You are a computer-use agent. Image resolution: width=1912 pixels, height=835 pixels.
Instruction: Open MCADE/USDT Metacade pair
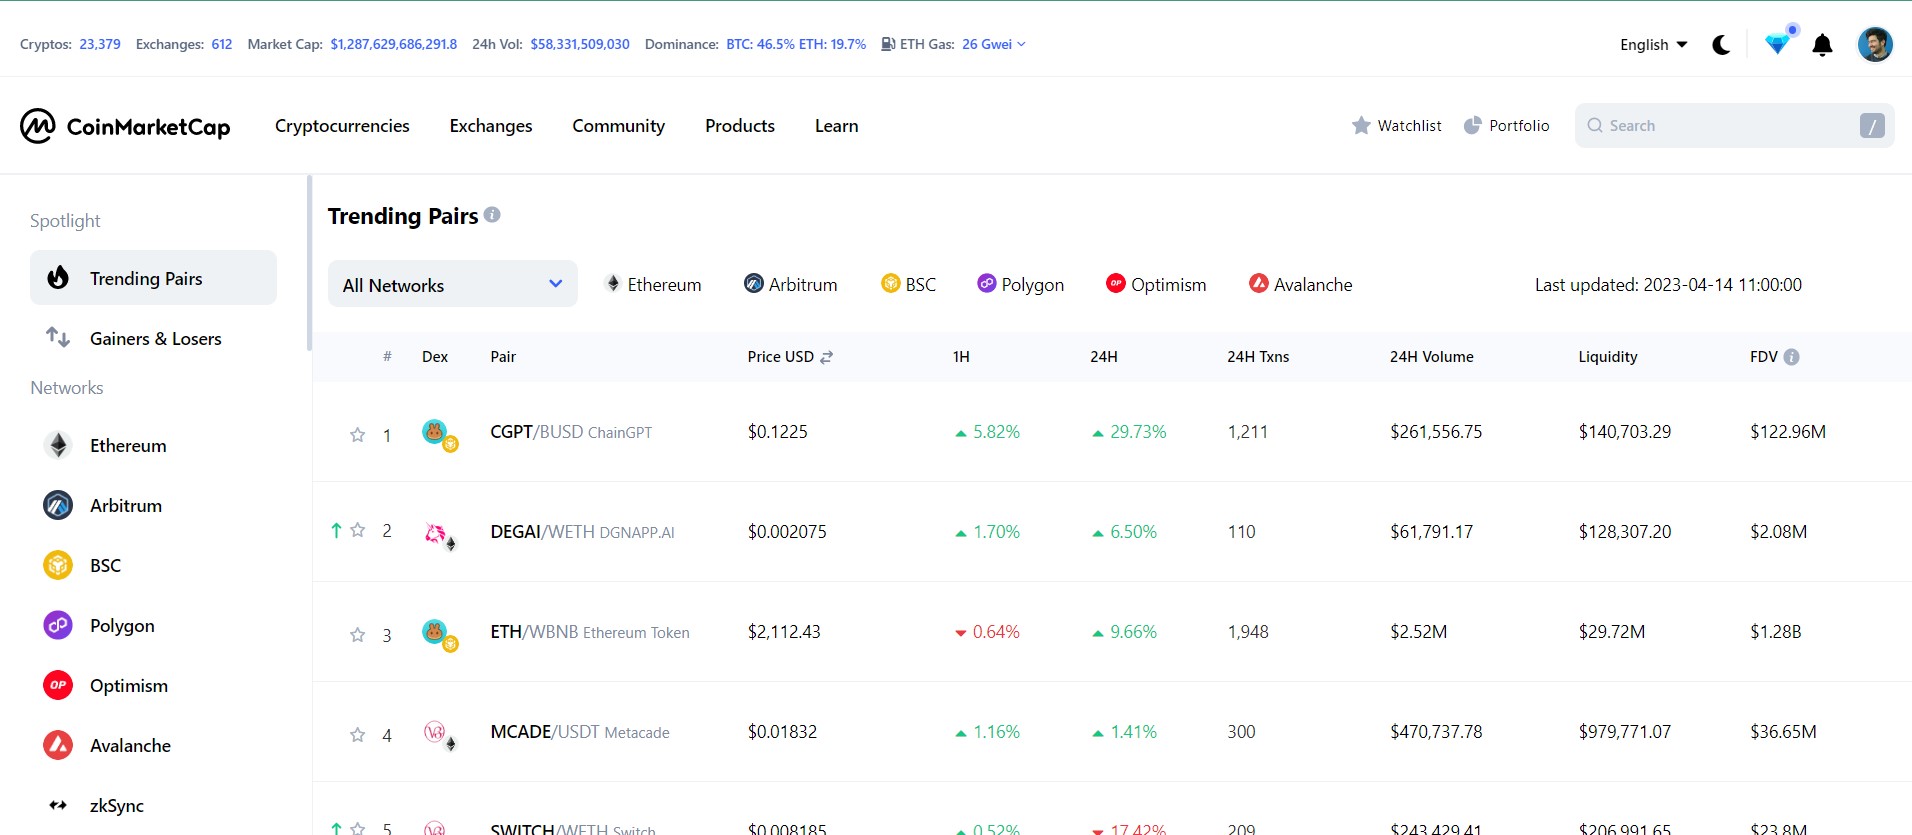point(580,732)
